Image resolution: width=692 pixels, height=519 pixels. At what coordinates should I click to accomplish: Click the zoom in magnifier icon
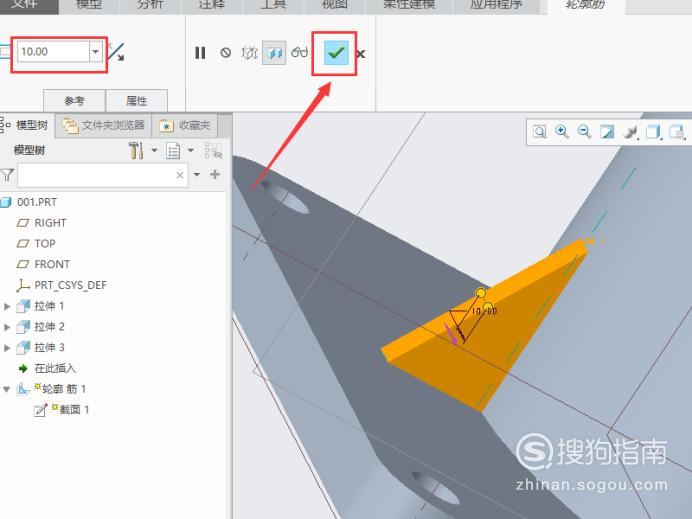(562, 132)
